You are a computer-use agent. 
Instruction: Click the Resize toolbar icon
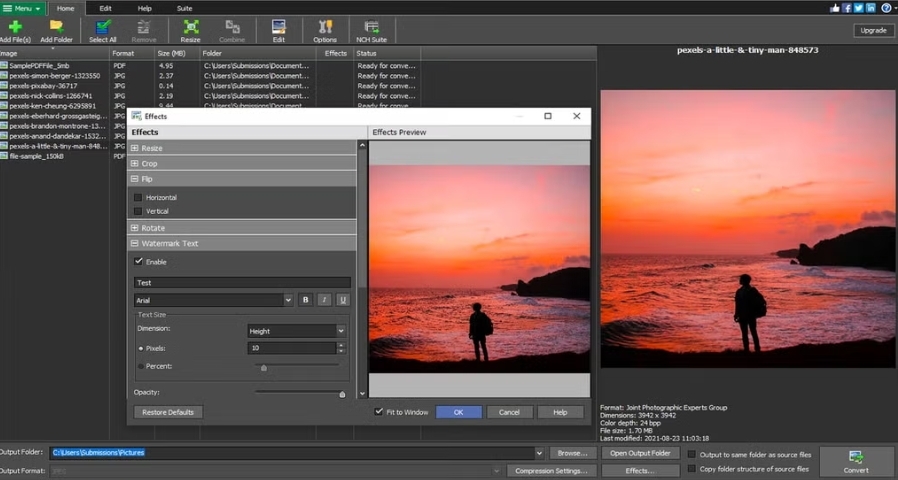click(x=190, y=31)
